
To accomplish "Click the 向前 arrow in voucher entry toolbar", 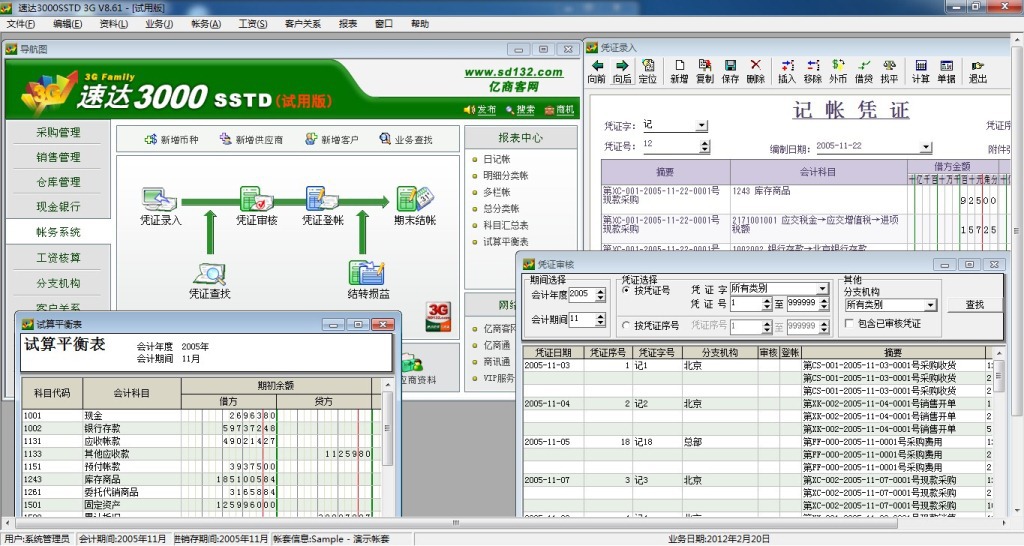I will 596,71.
